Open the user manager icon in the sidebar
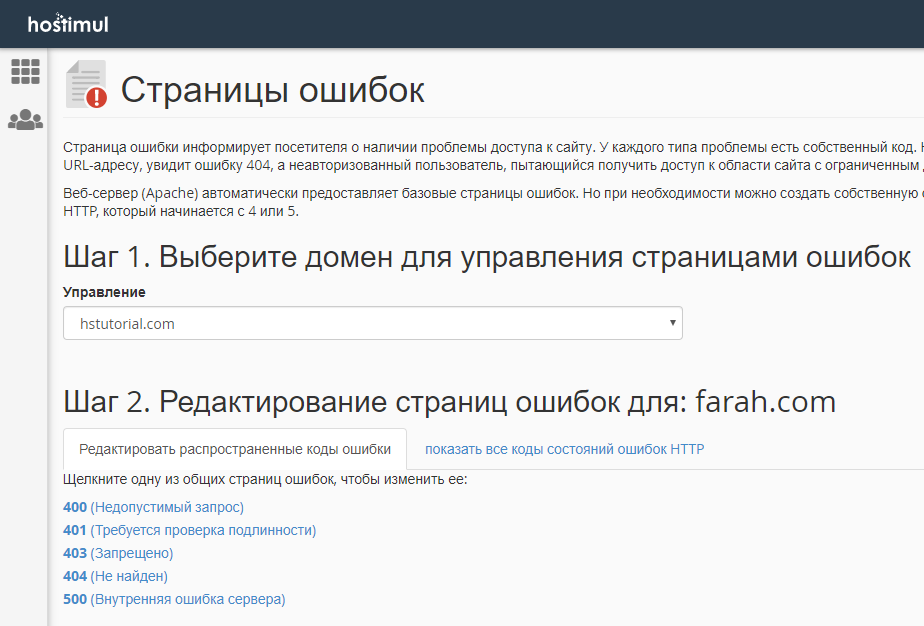Viewport: 924px width, 626px height. pos(25,120)
